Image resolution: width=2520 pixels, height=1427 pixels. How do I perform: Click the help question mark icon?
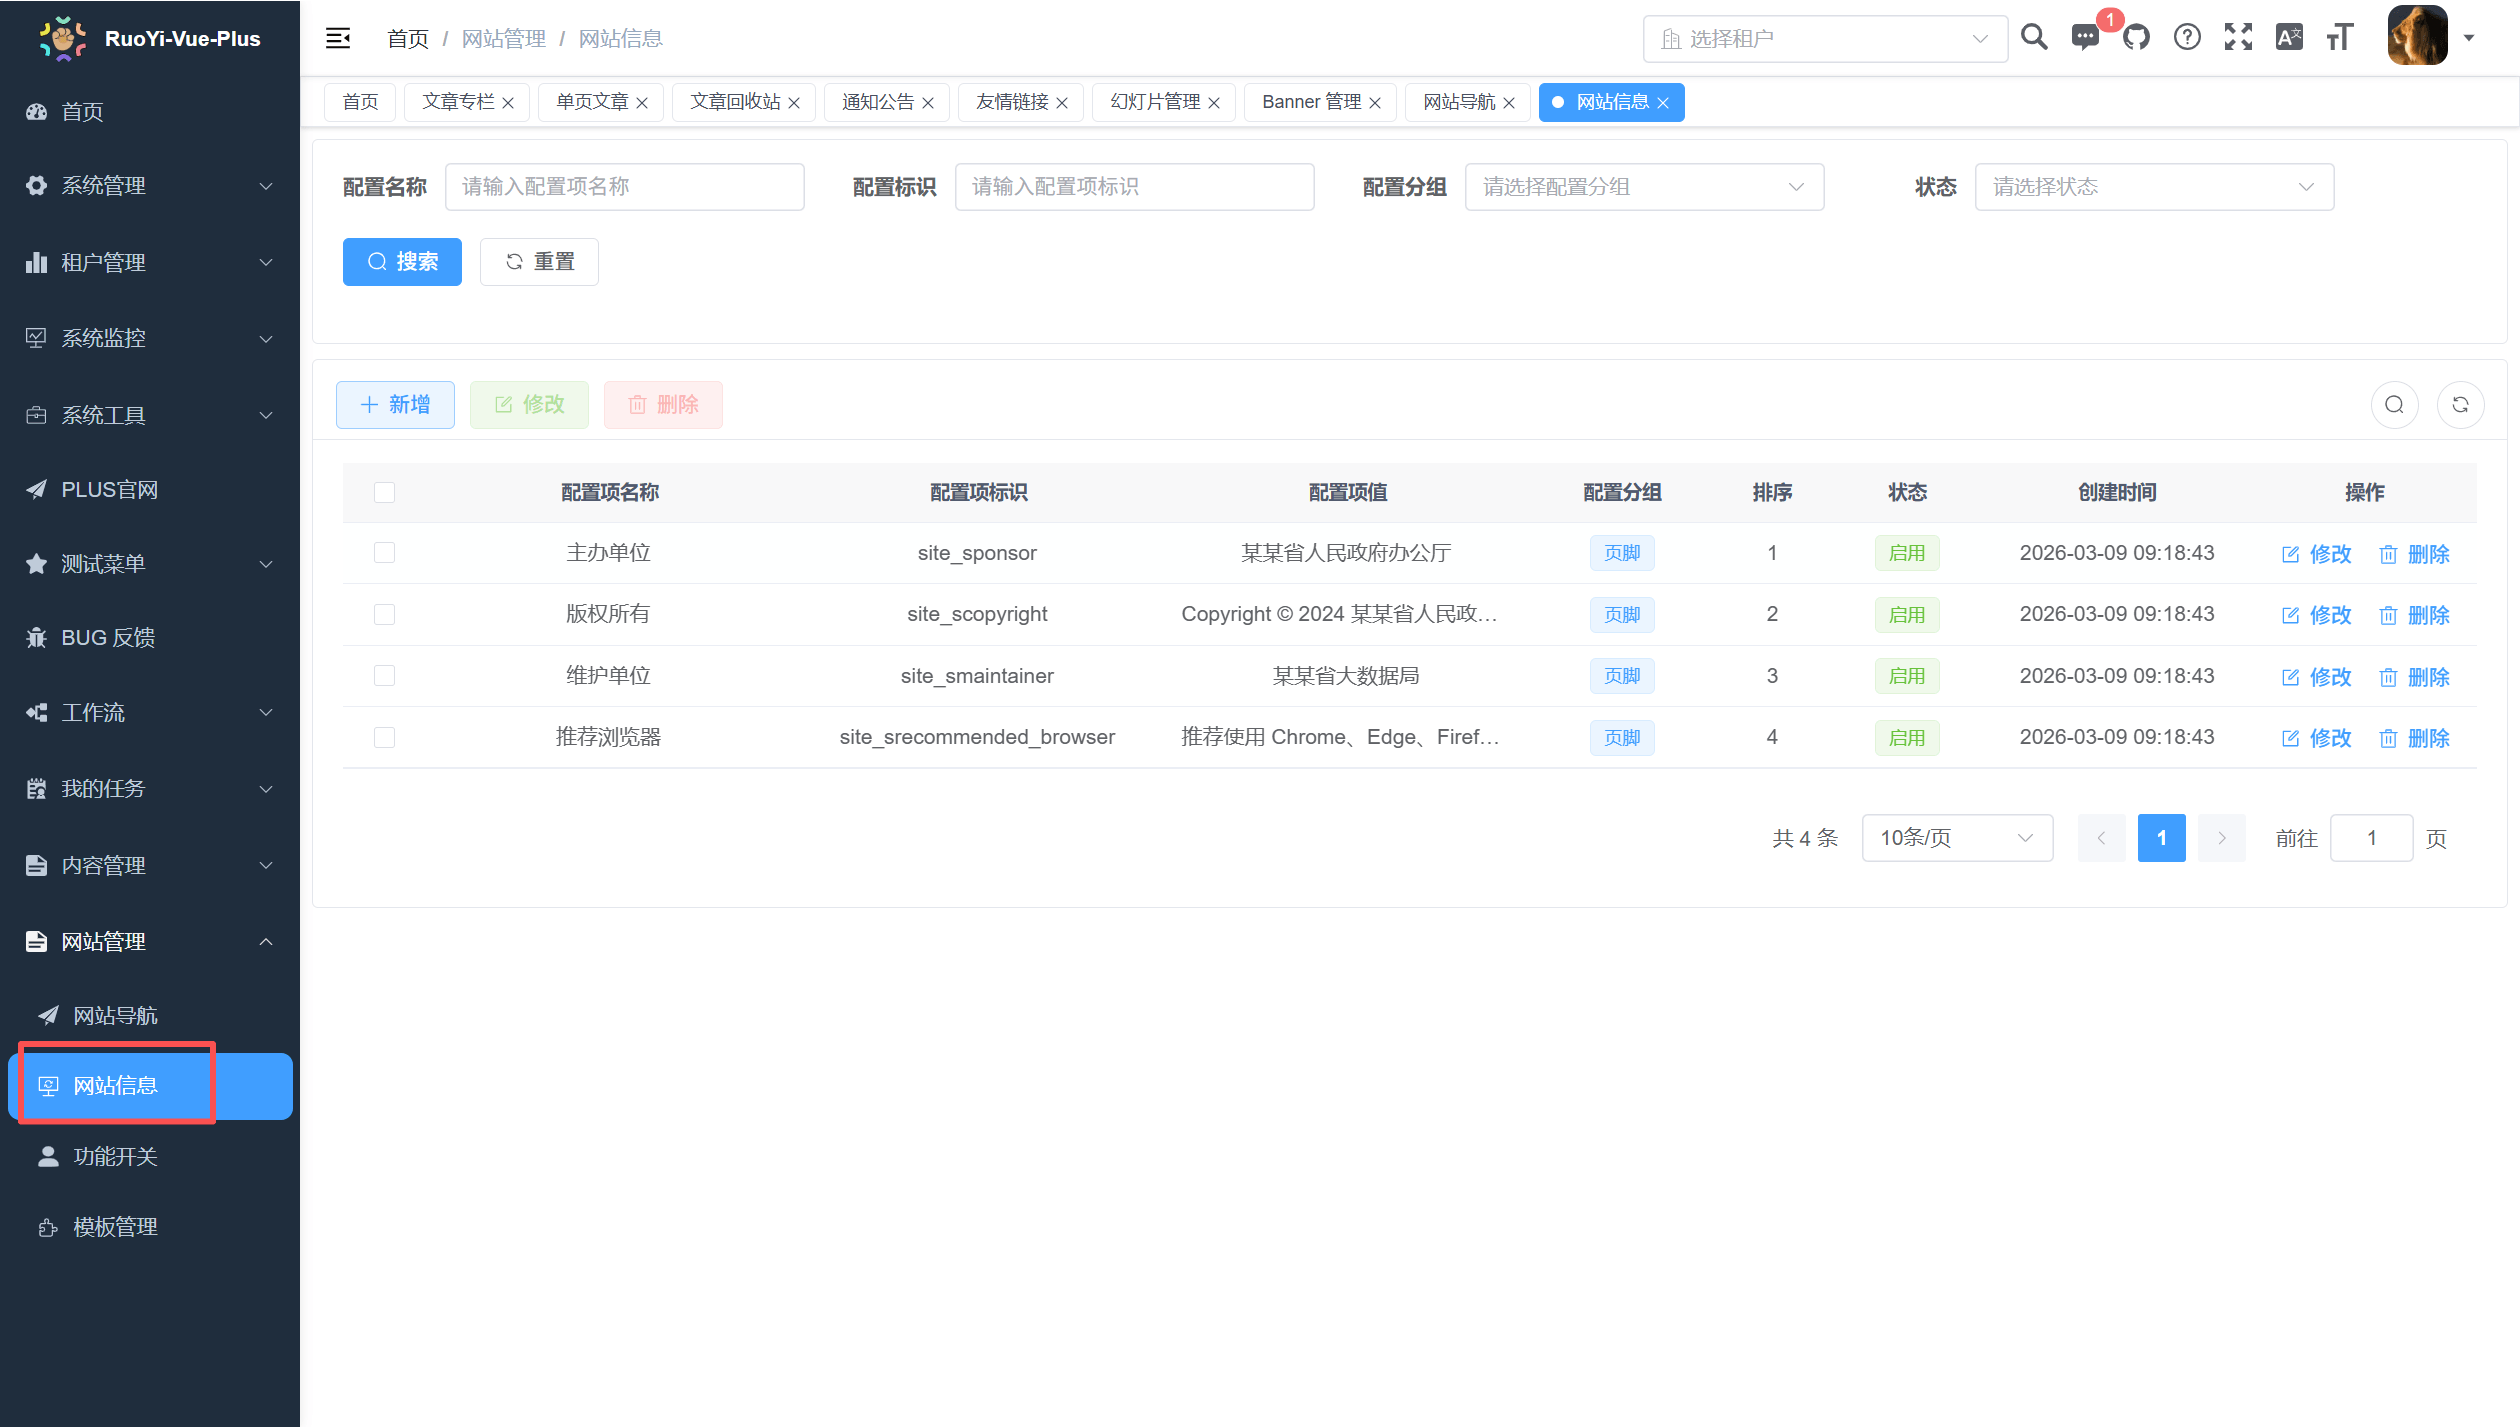pyautogui.click(x=2187, y=37)
